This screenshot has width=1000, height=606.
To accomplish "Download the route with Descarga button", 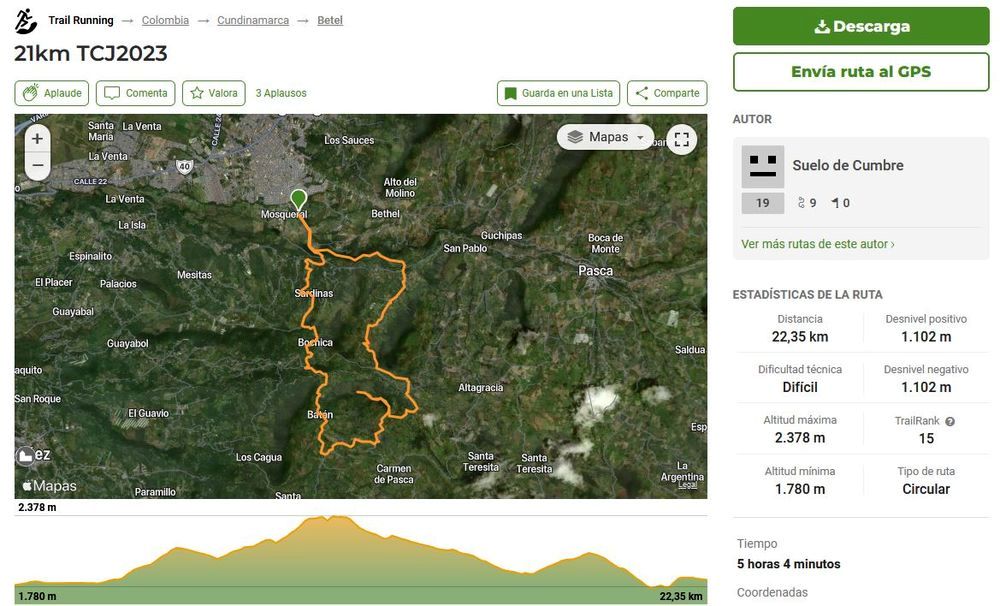I will pyautogui.click(x=861, y=26).
